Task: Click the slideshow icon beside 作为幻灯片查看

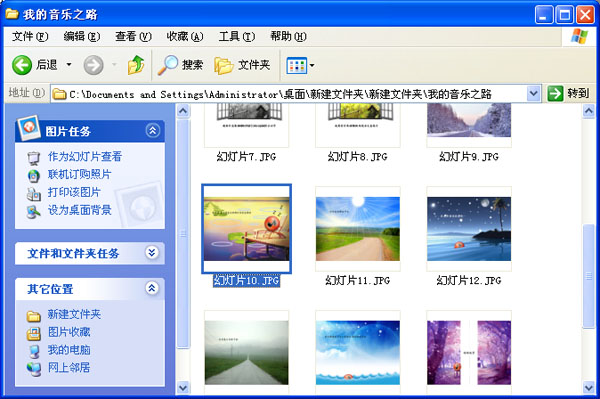Action: coord(34,158)
